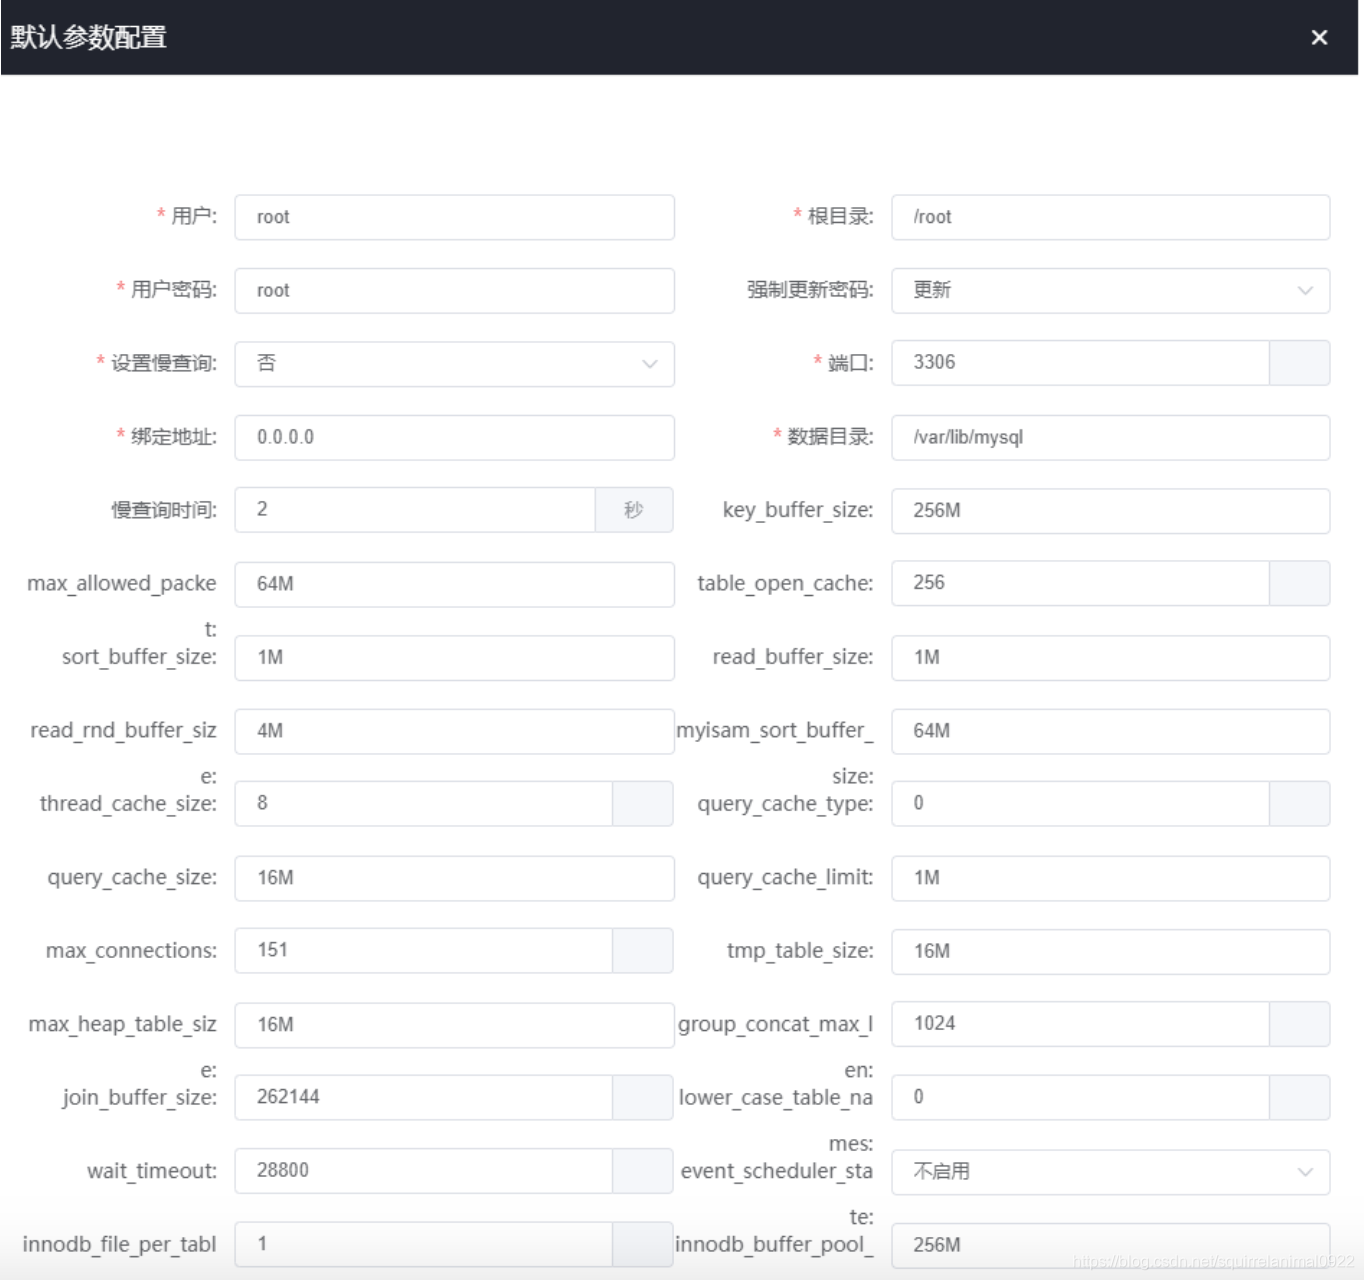Click the table_open_cache field showing 256
1364x1280 pixels.
click(1080, 583)
